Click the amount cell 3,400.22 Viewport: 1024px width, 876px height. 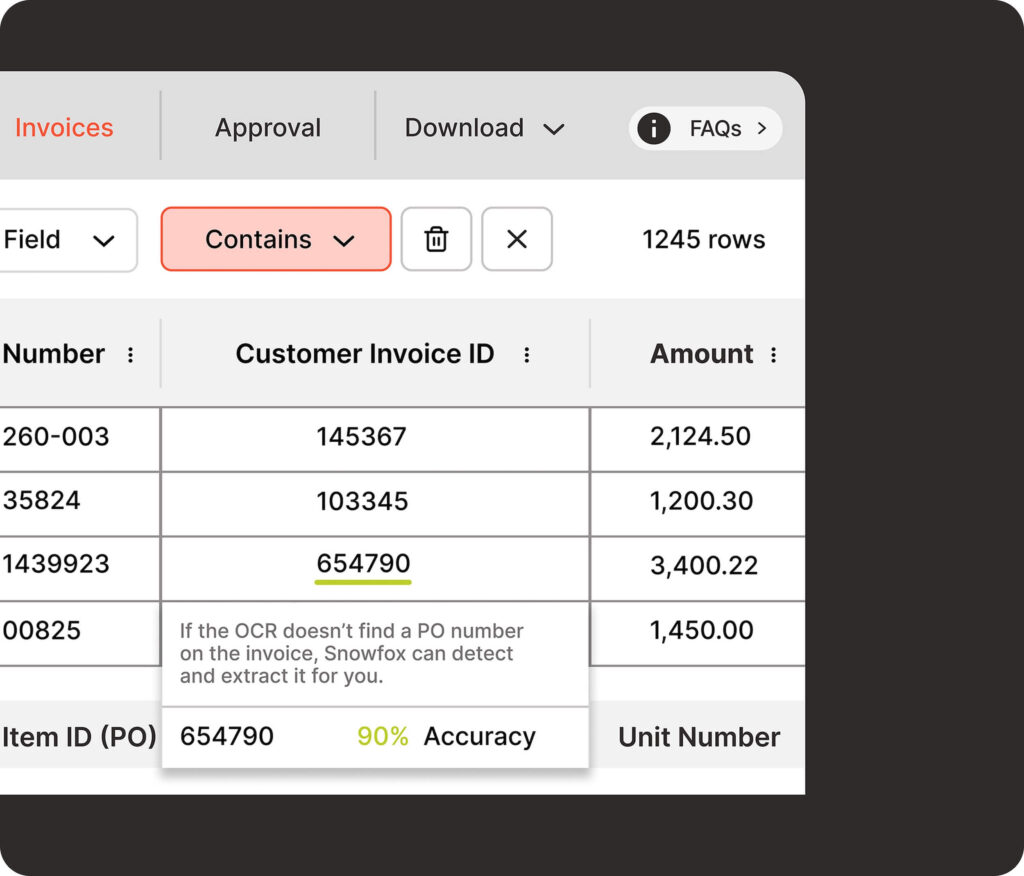click(x=704, y=566)
